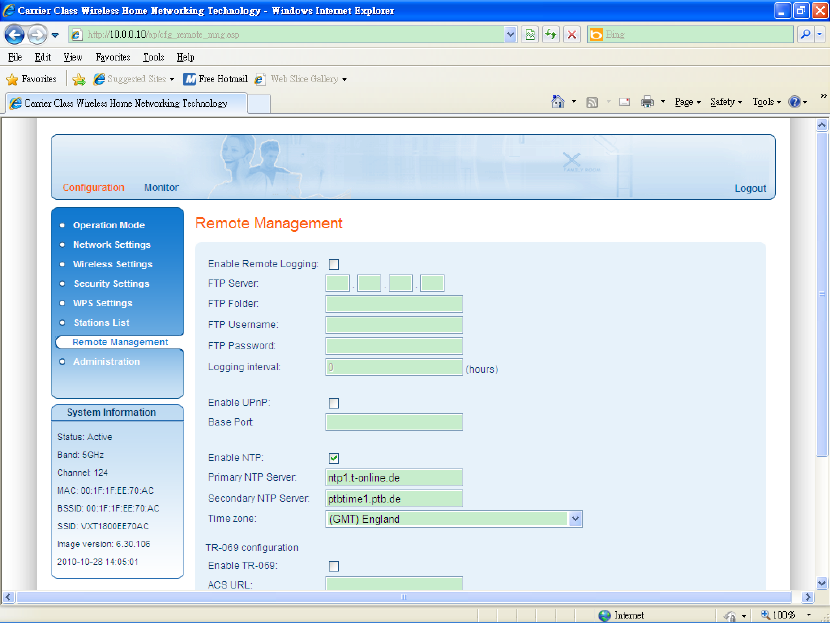Stop page loading with the red X icon

click(572, 35)
